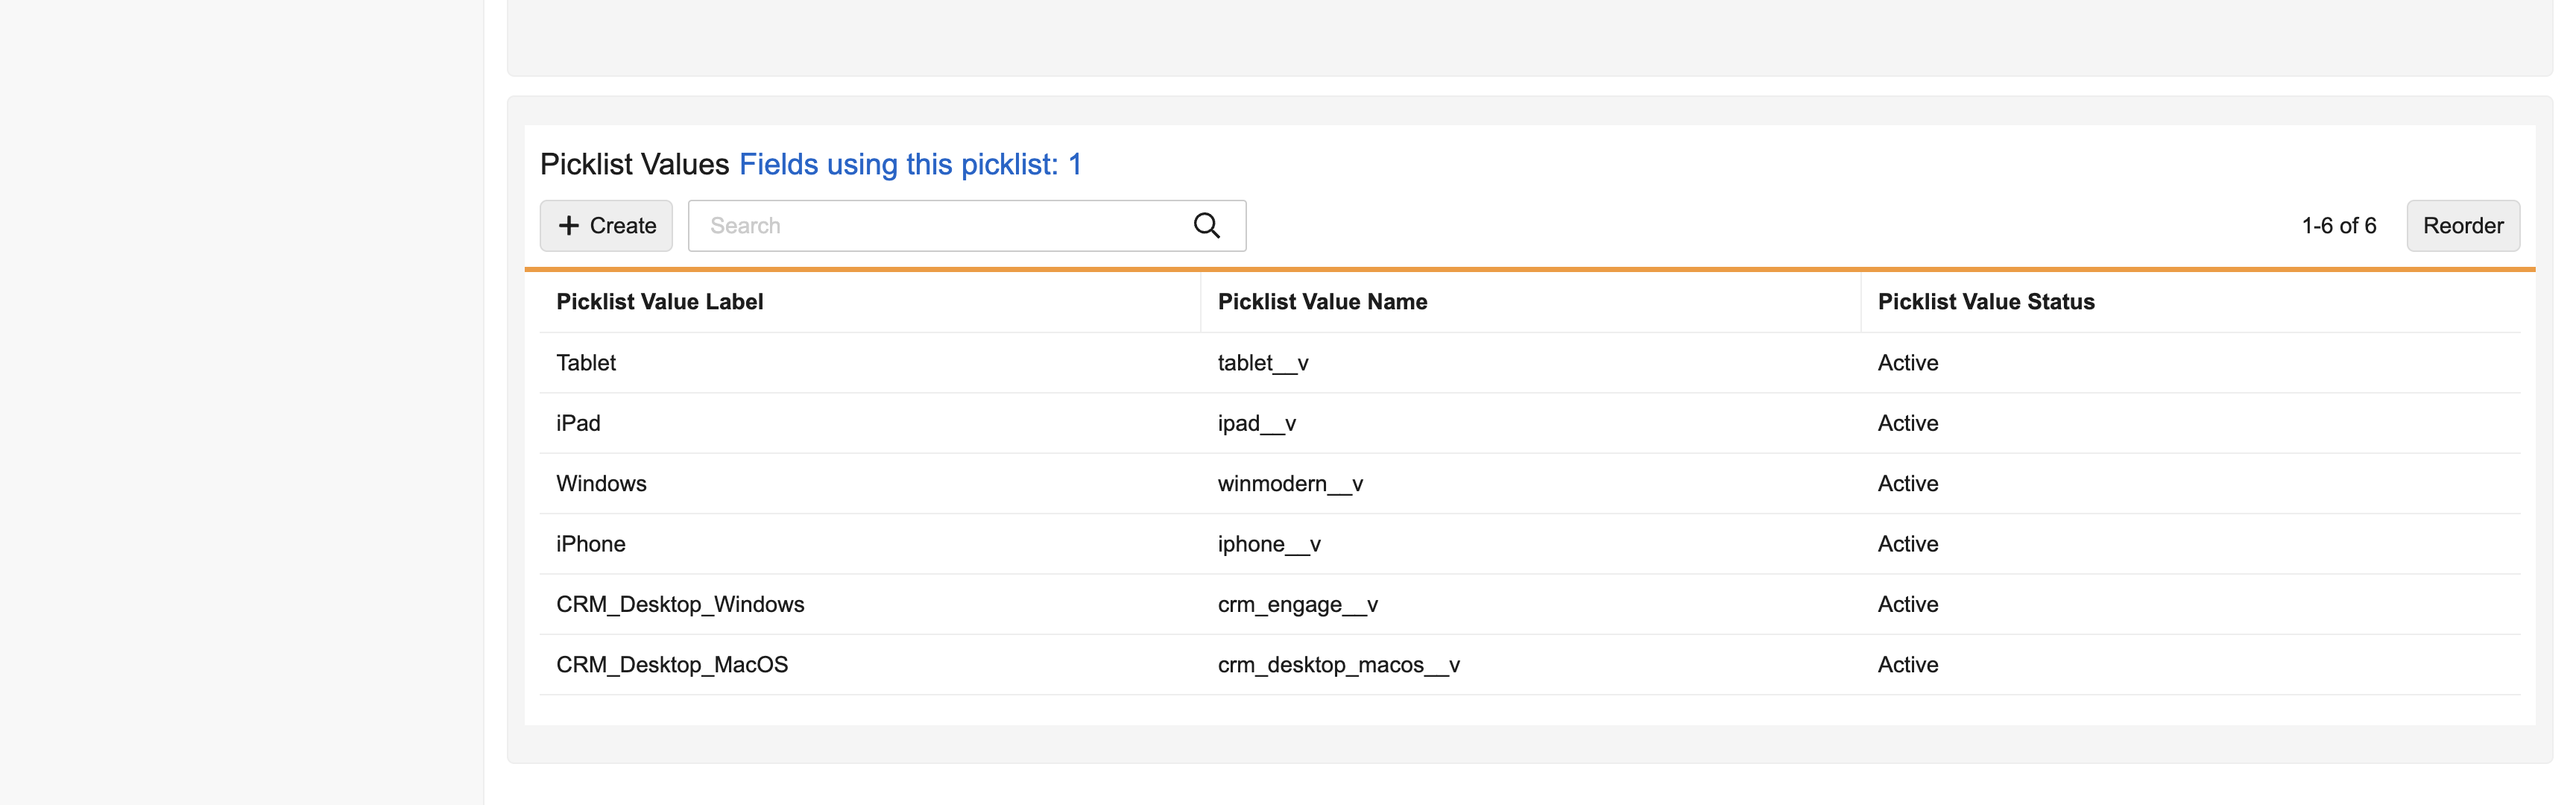The height and width of the screenshot is (805, 2576).
Task: Sort by Picklist Value Status header
Action: coord(1985,302)
